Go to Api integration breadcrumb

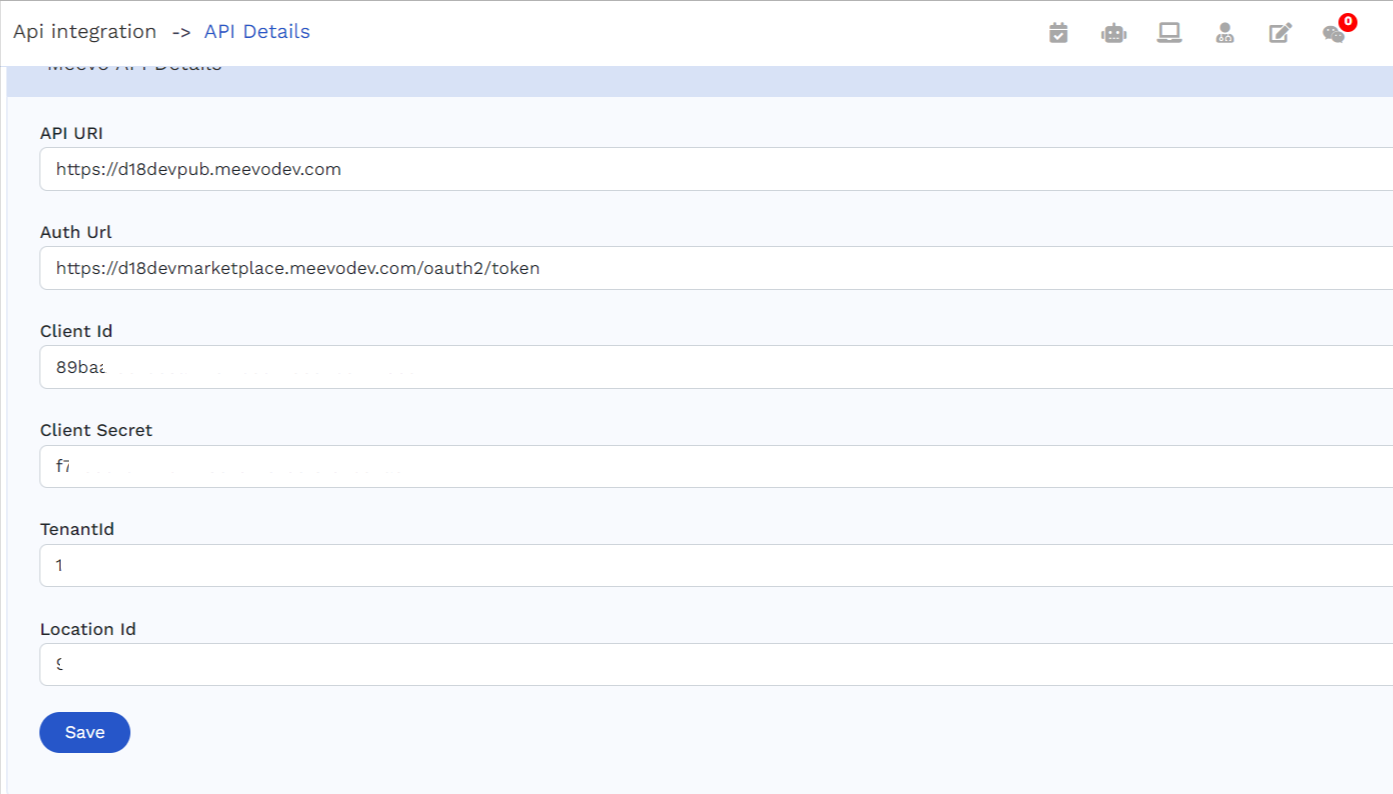pos(85,32)
